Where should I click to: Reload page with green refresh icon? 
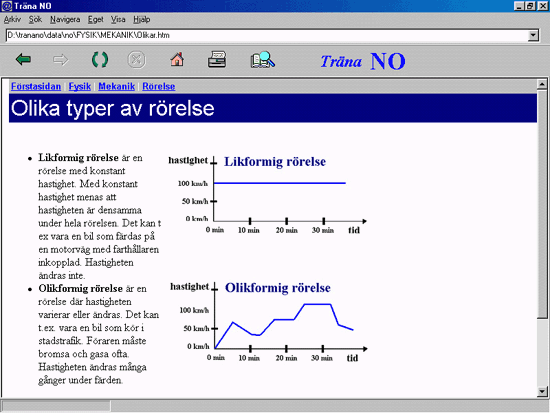(100, 60)
